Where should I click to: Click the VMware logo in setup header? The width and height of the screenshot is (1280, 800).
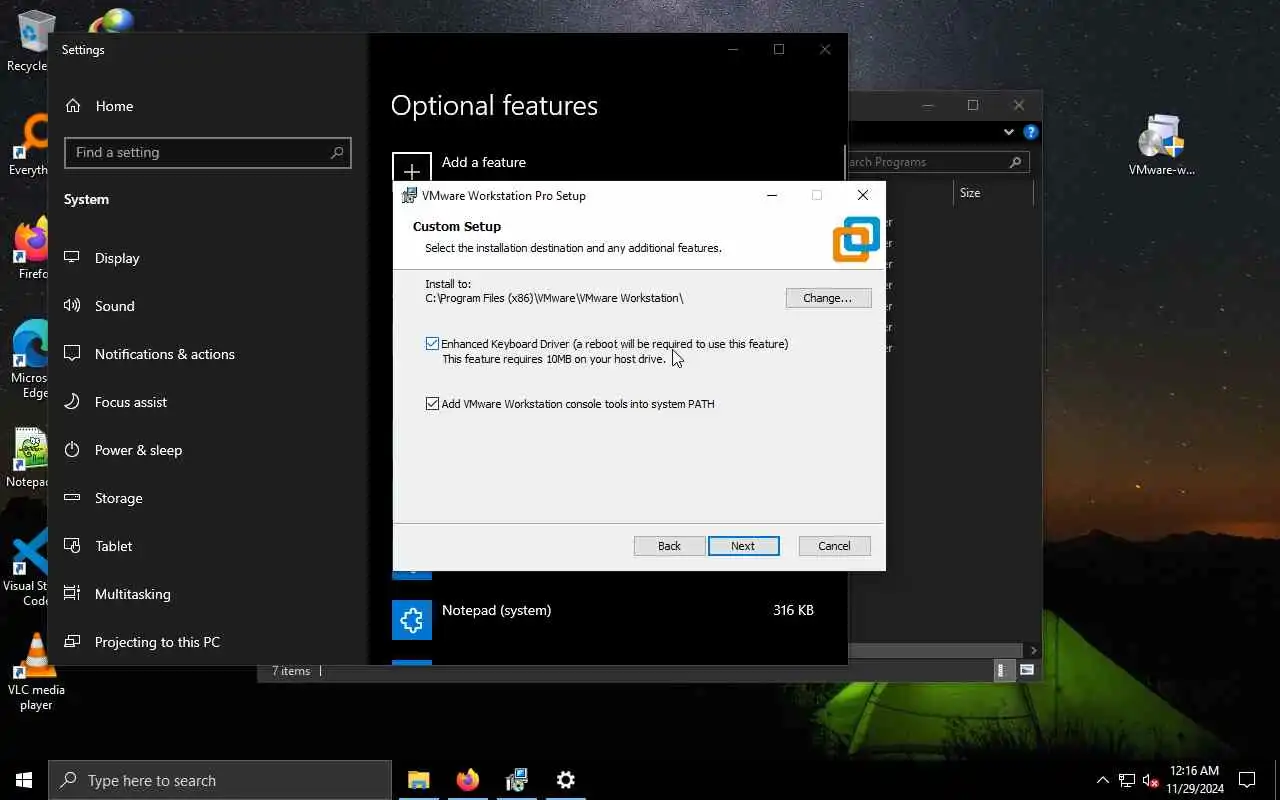click(856, 239)
